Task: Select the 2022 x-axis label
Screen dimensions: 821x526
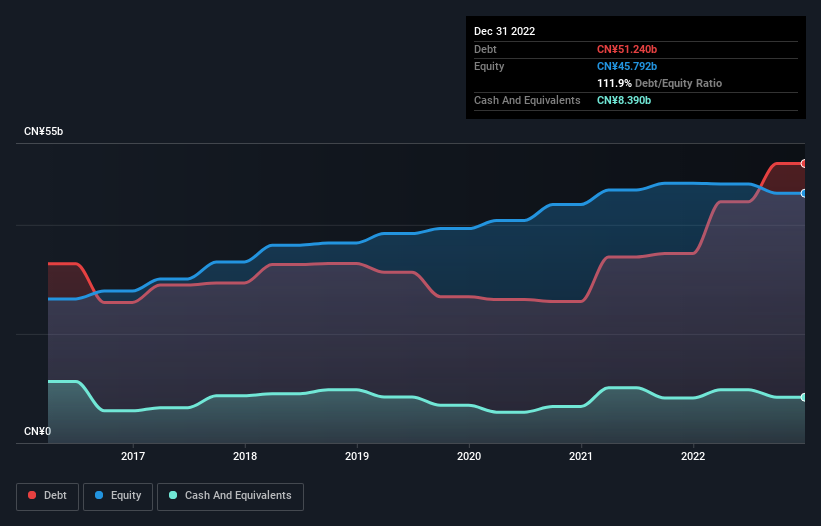Action: click(x=693, y=456)
